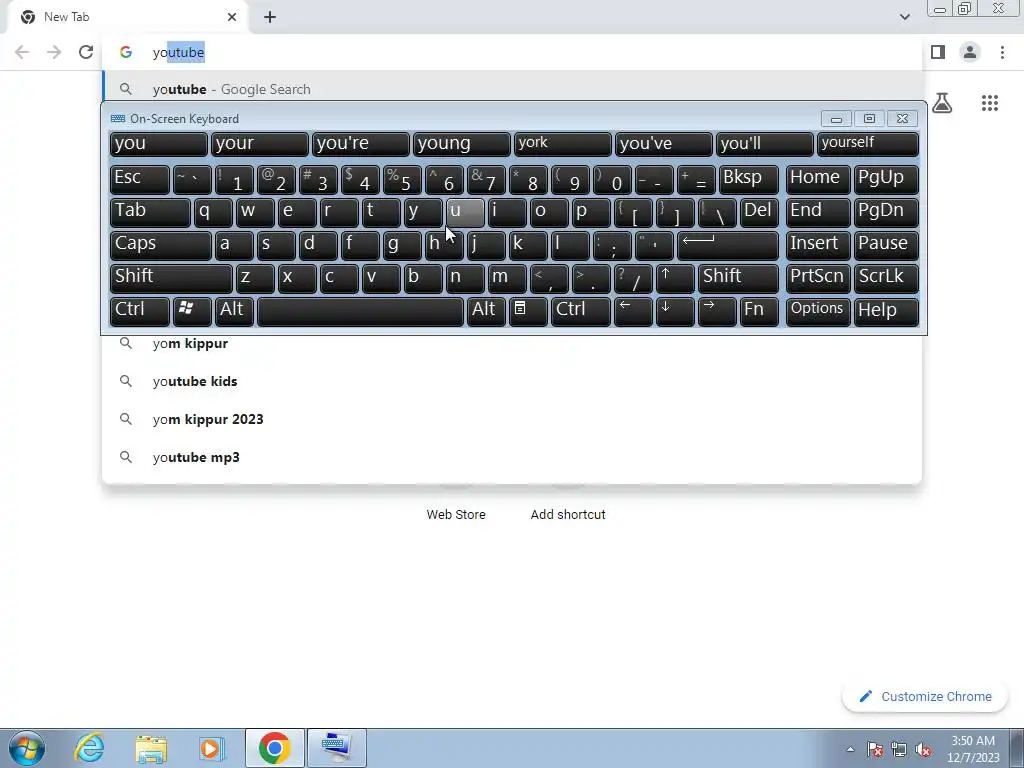The width and height of the screenshot is (1024, 768).
Task: Choose 'yom kippur 2023' suggestion
Action: 513,419
